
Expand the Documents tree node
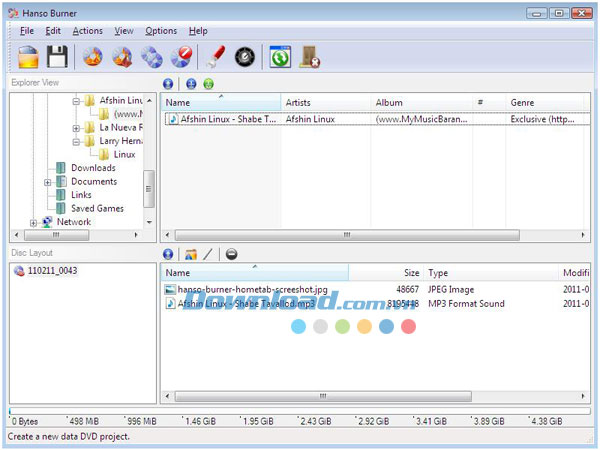point(47,182)
